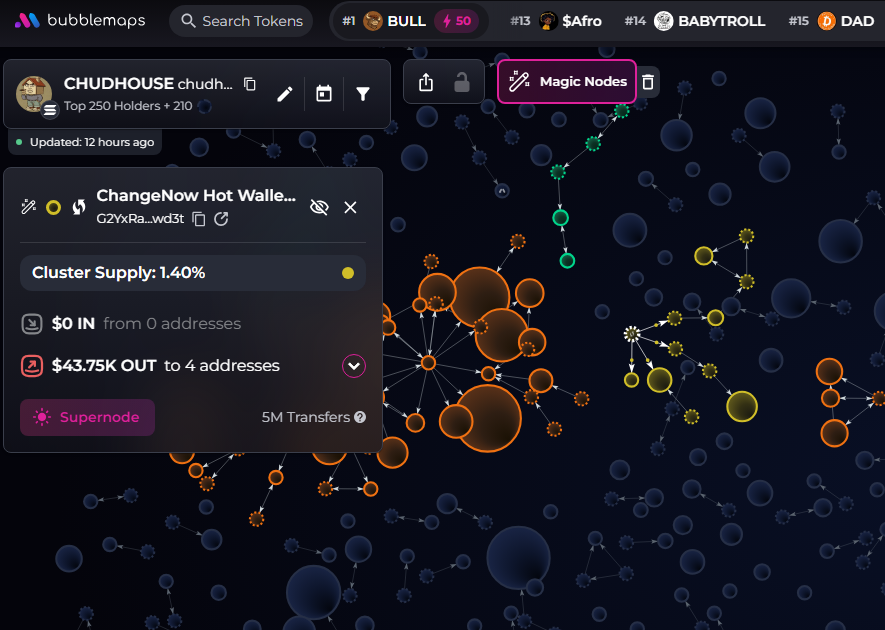Click the yellow ring cluster color icon

tap(54, 208)
